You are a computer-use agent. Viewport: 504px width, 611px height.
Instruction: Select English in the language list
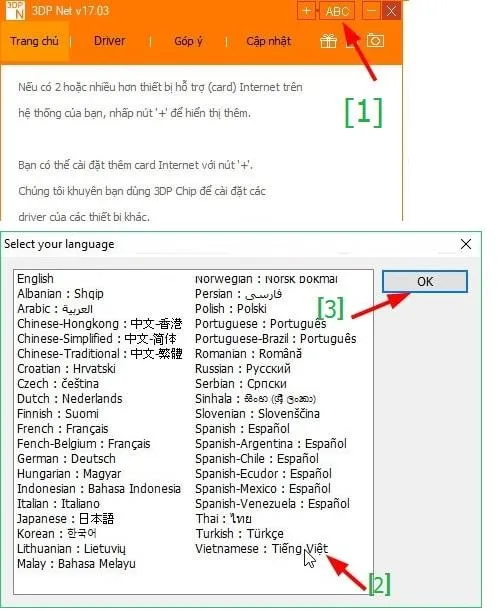pos(35,279)
